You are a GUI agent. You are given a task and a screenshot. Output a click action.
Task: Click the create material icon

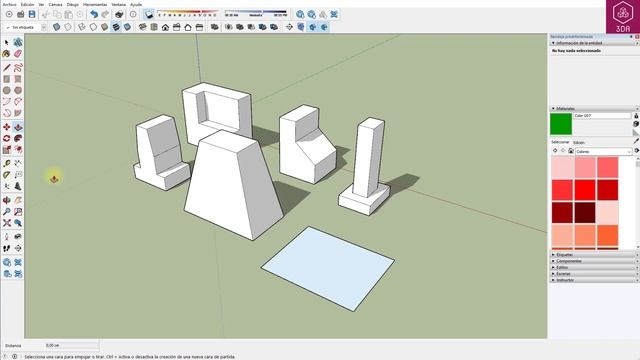pyautogui.click(x=636, y=124)
